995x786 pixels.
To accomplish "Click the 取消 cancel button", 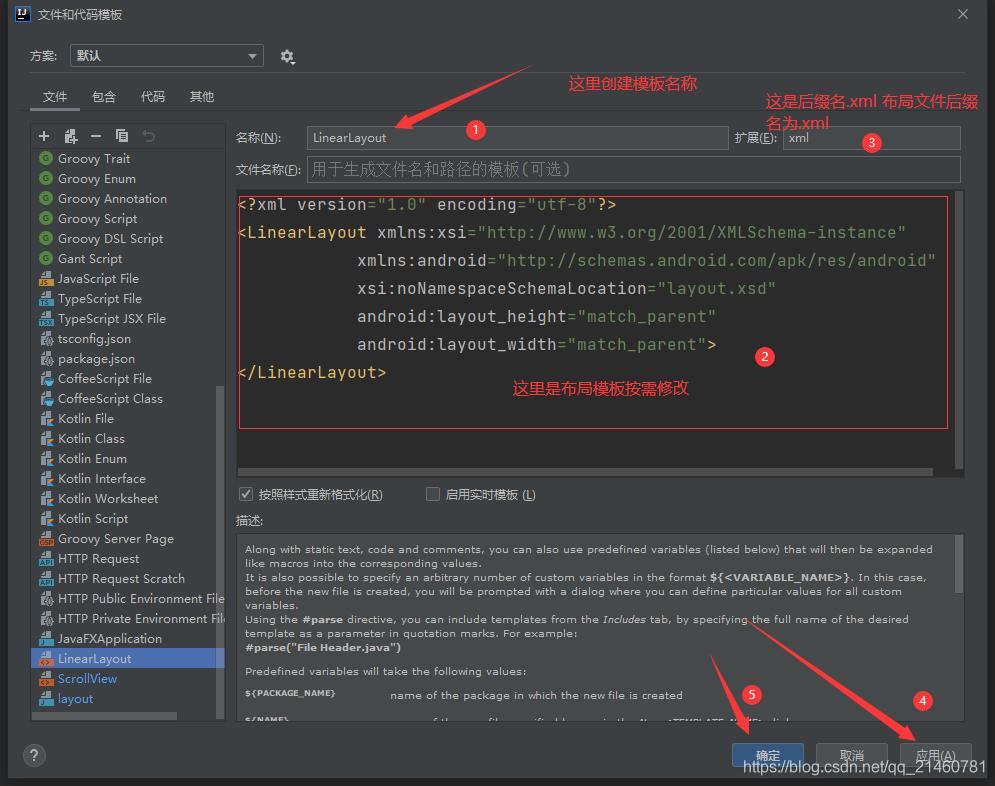I will click(x=852, y=755).
